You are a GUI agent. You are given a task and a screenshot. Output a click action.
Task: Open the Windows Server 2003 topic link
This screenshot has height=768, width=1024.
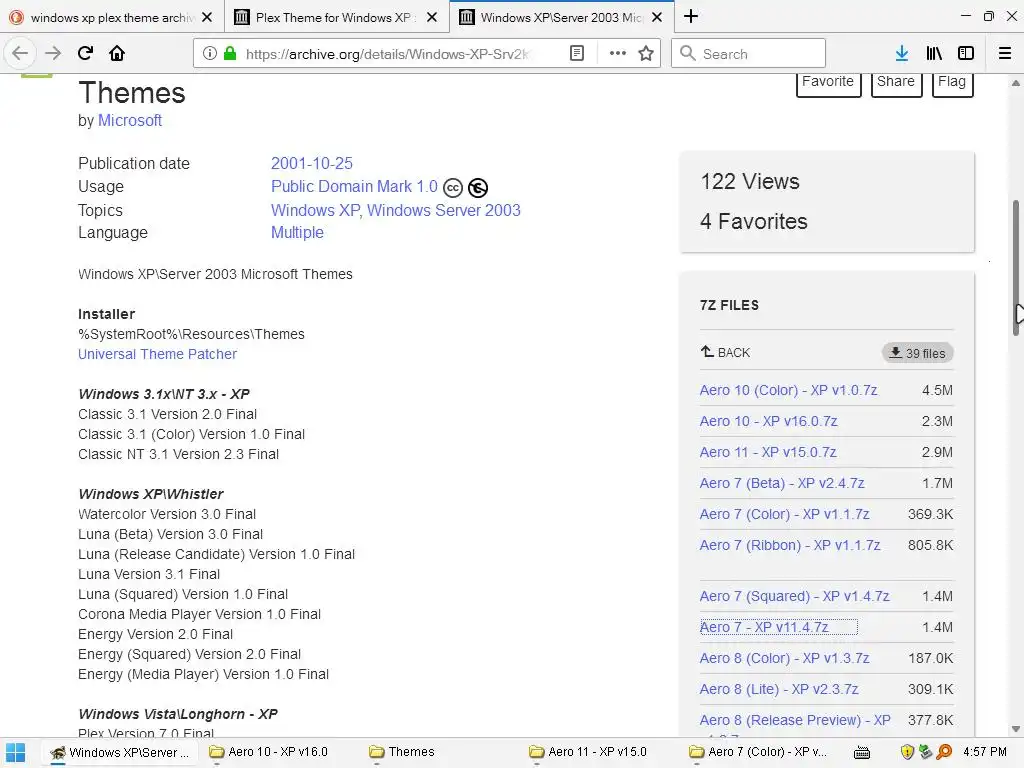pyautogui.click(x=444, y=210)
